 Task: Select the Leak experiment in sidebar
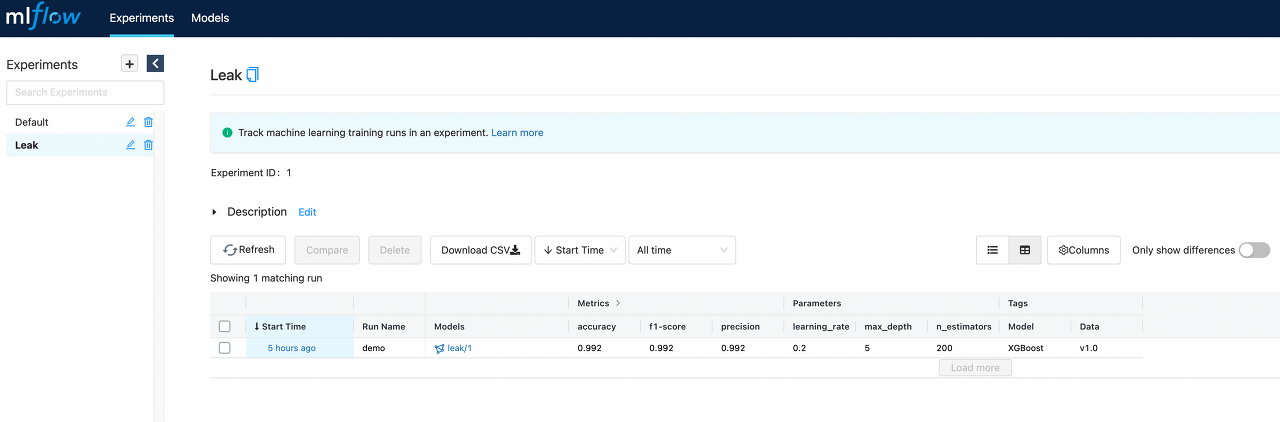pos(27,145)
